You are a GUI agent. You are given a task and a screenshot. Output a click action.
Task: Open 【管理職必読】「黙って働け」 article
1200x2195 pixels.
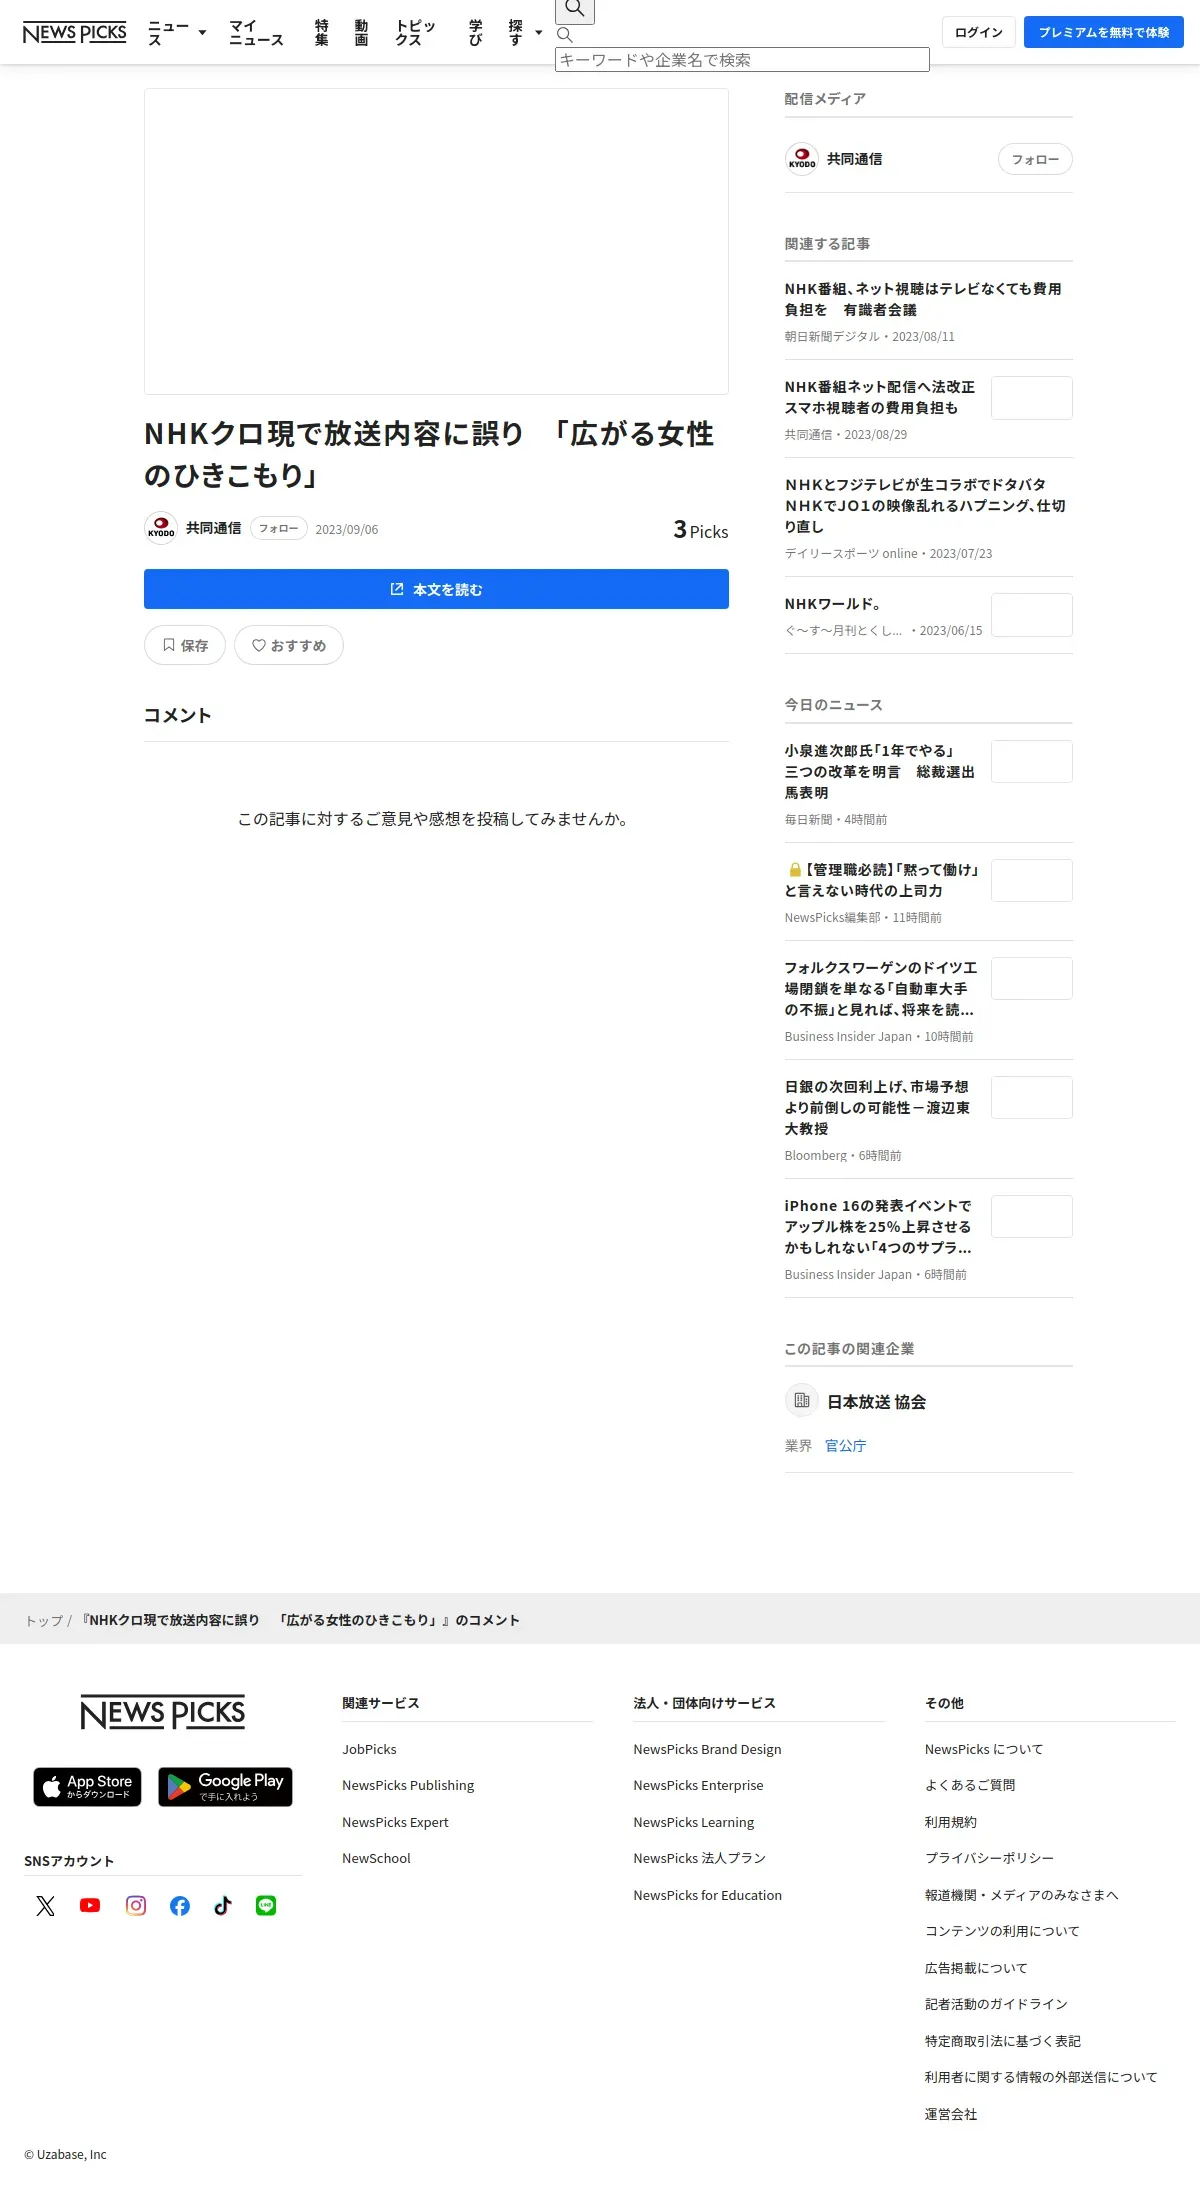click(x=882, y=880)
